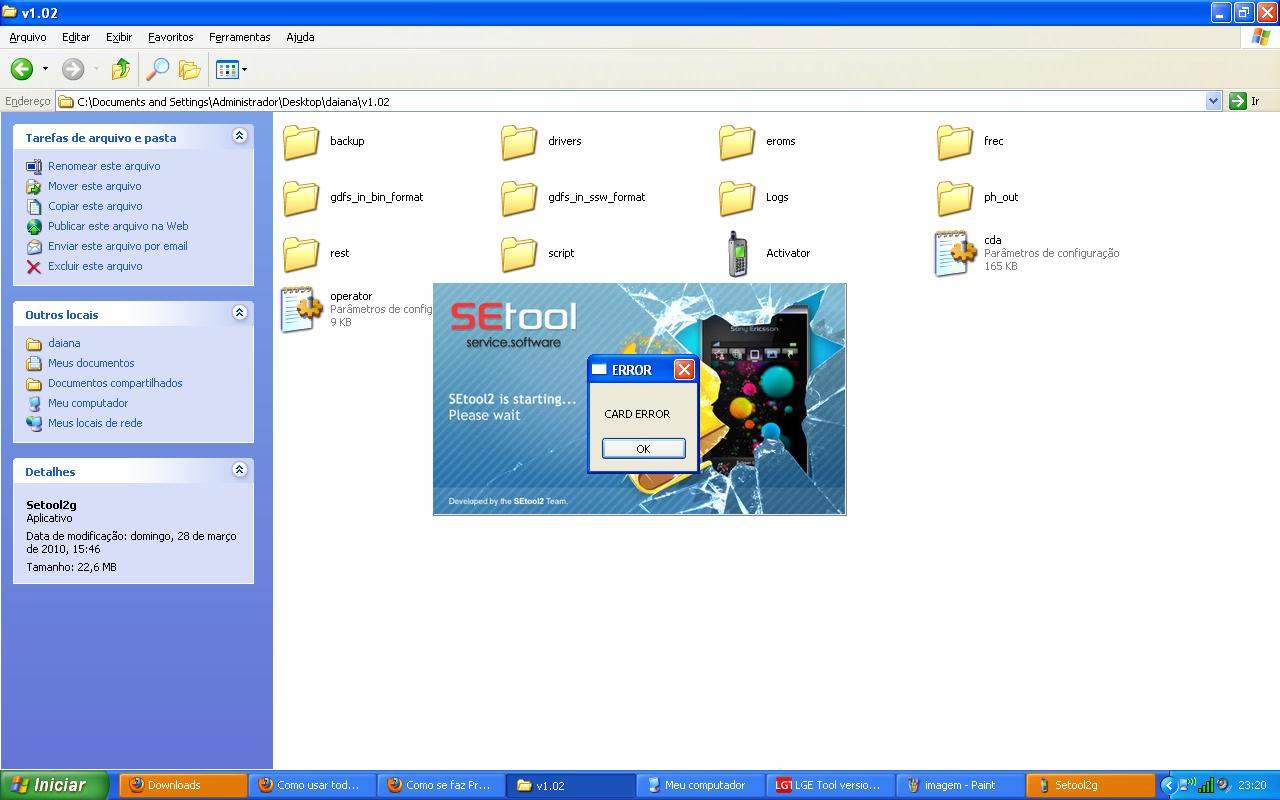Click Excluir este arquivo link
The height and width of the screenshot is (800, 1280).
tap(95, 266)
